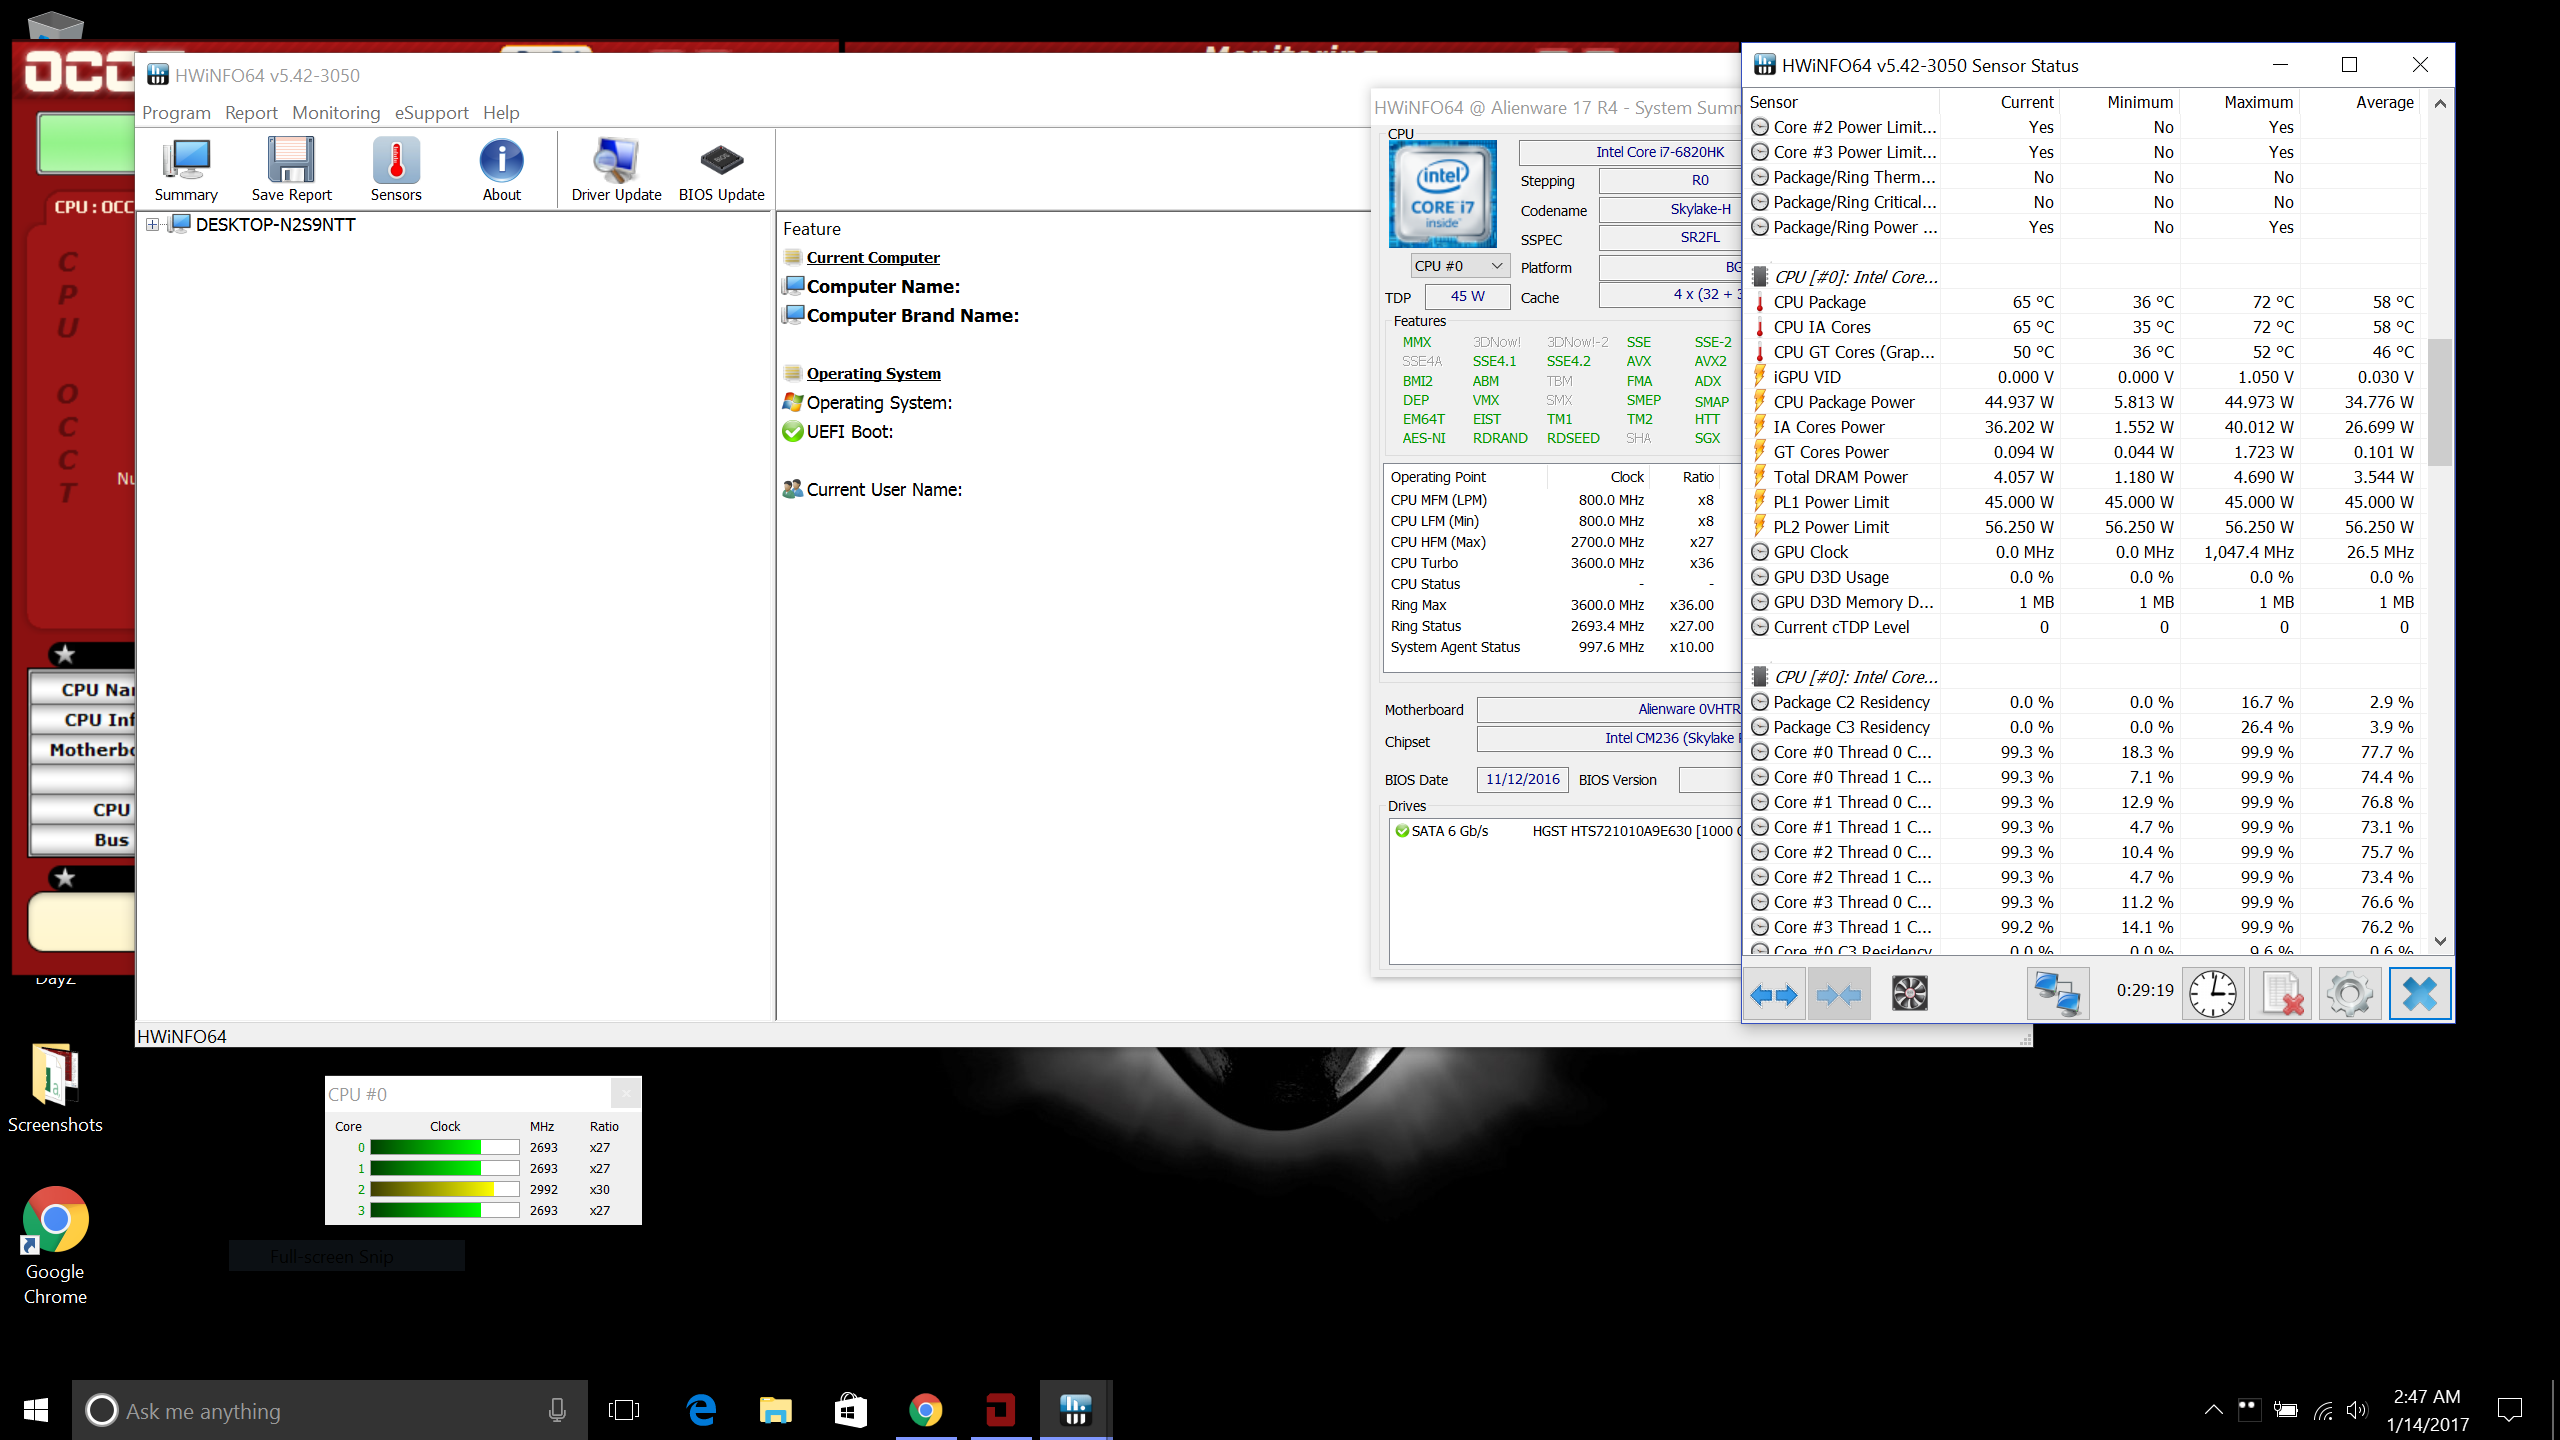Select the GPU Clock sensor row
Image resolution: width=2560 pixels, height=1440 pixels.
2084,552
